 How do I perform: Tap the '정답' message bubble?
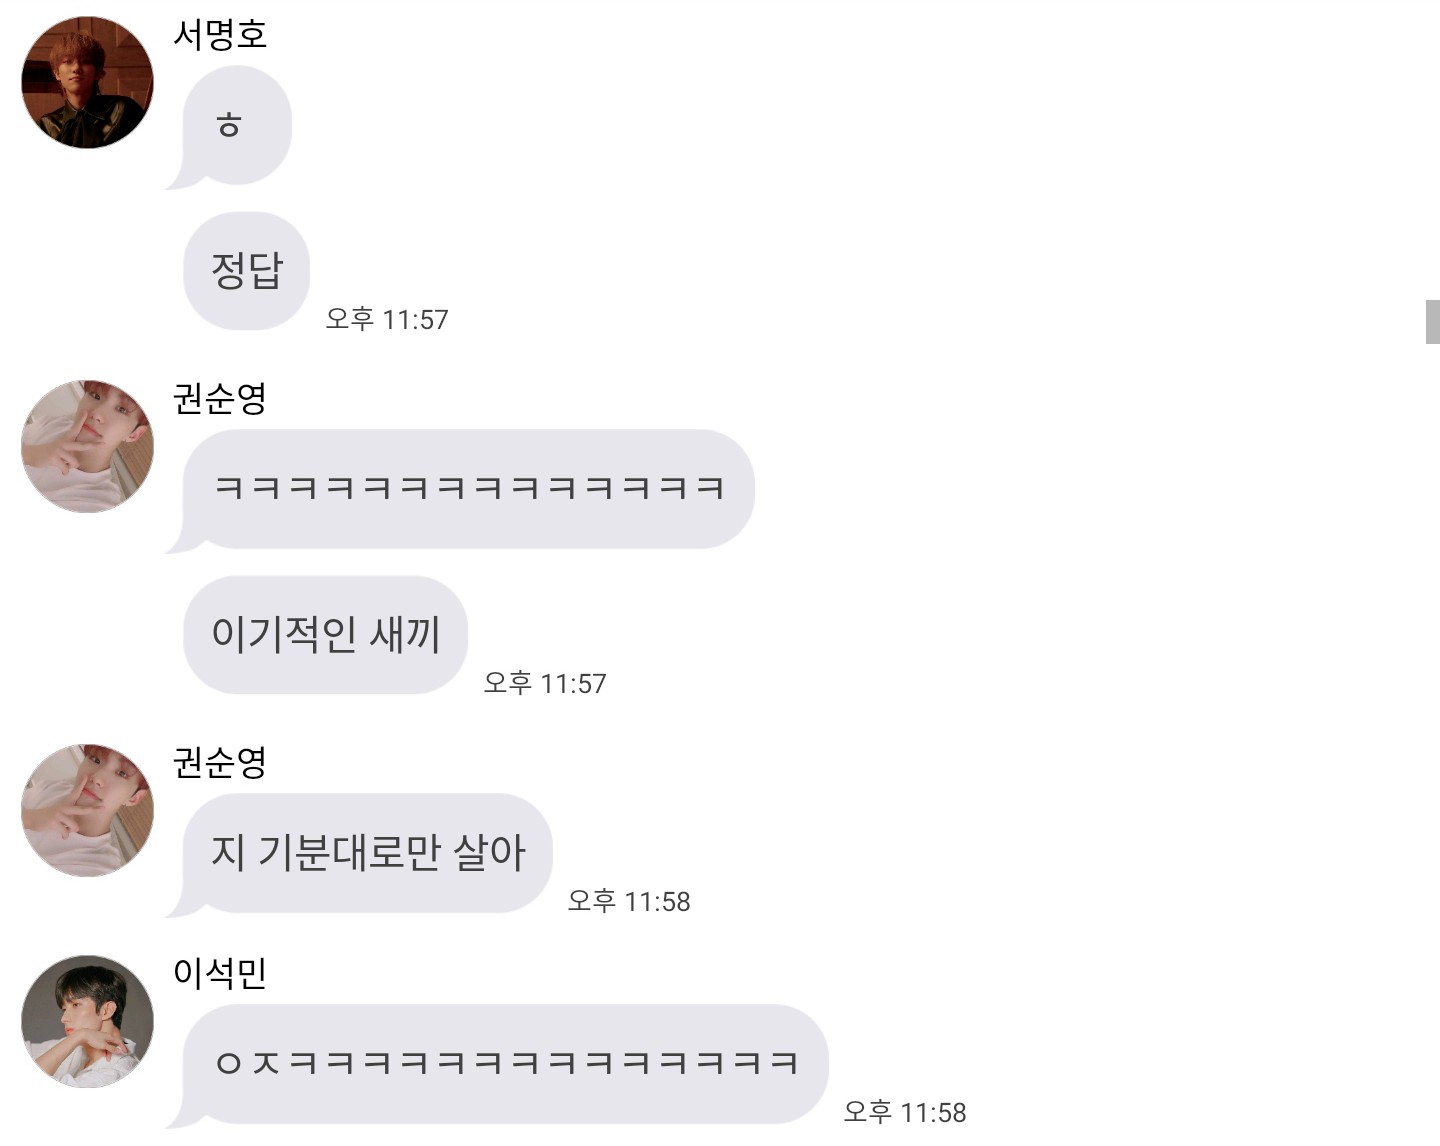point(247,271)
